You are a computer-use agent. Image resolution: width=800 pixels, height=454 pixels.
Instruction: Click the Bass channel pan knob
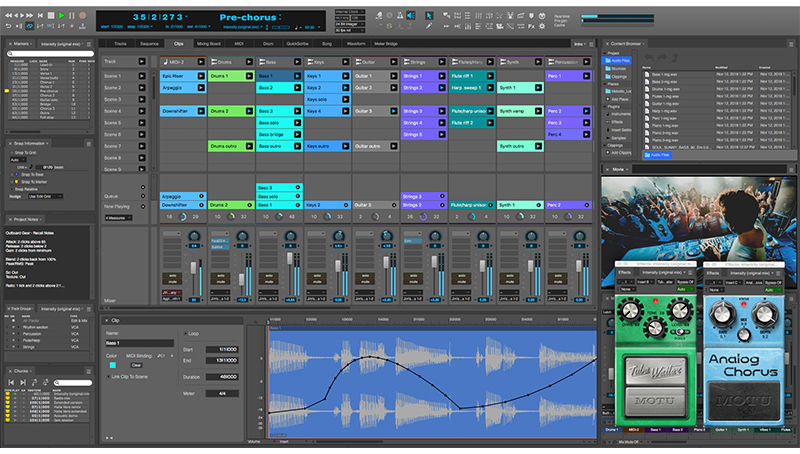click(x=290, y=236)
